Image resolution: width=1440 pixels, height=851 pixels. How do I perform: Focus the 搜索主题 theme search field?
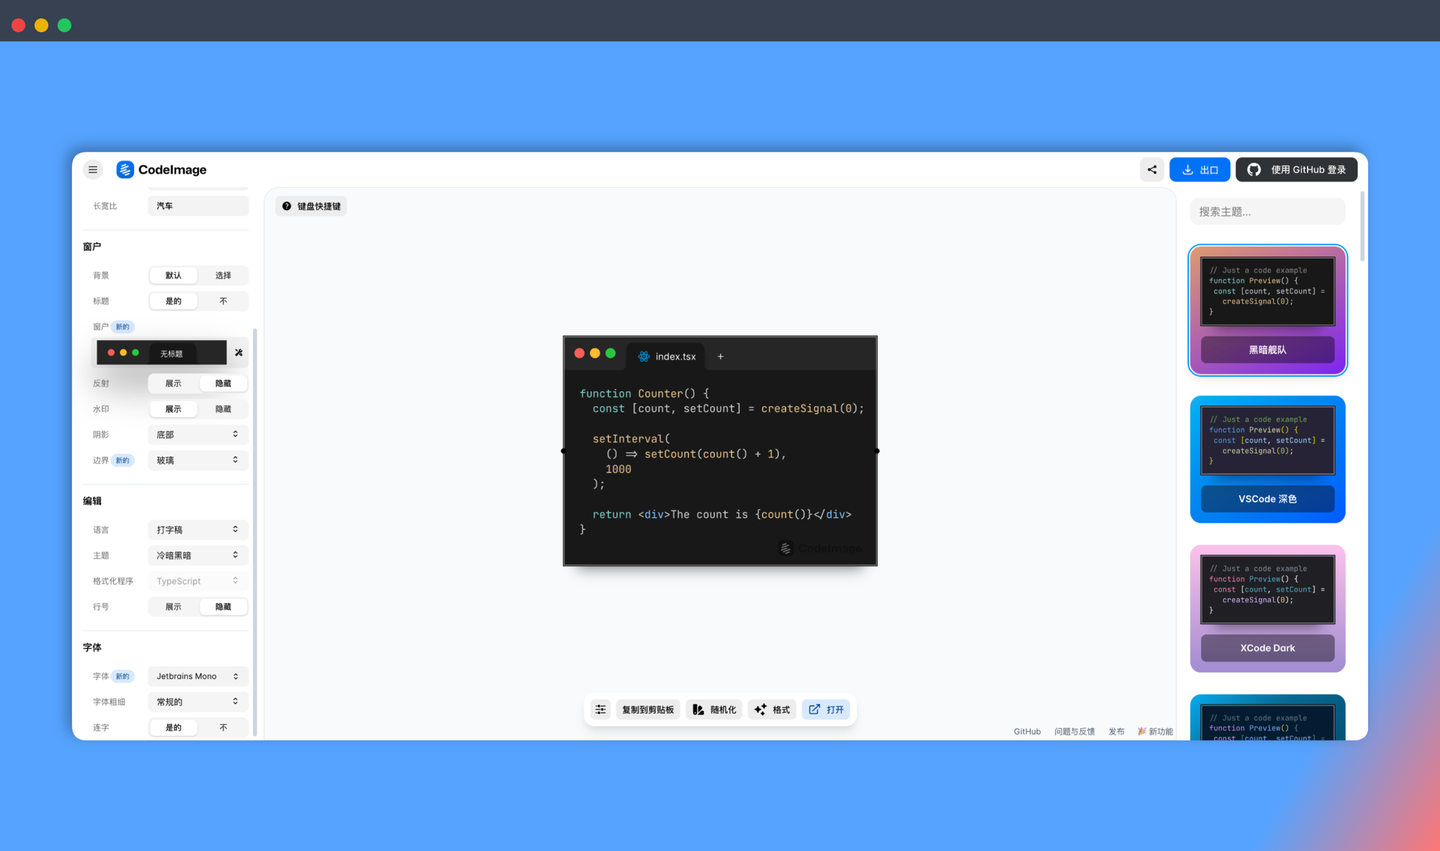tap(1267, 212)
